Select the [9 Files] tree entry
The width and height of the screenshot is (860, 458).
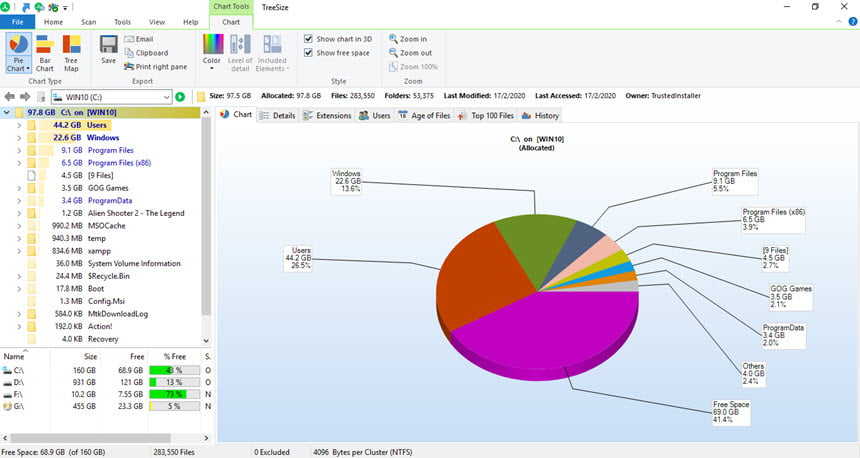[101, 176]
